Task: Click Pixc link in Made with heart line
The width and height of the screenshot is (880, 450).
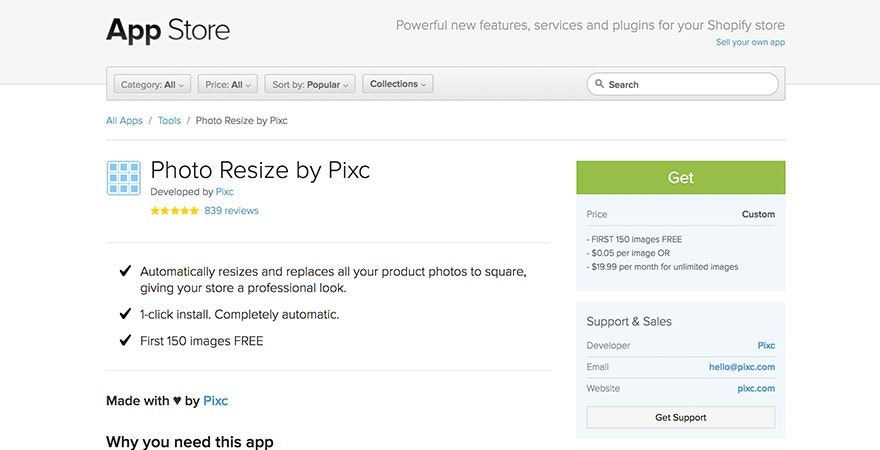Action: click(x=216, y=401)
